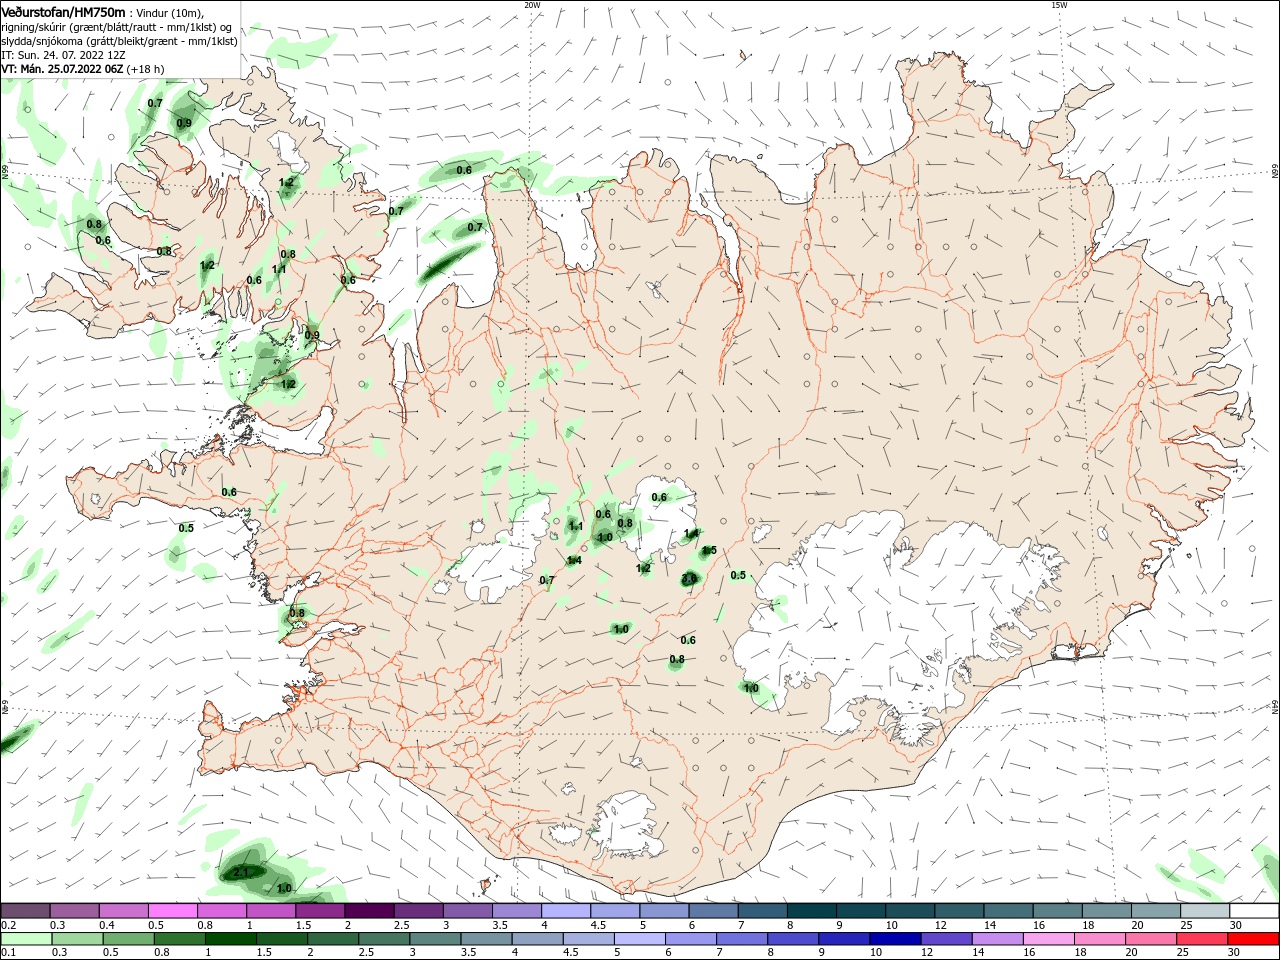This screenshot has height=960, width=1280.
Task: Select the 25 swatch in the lower scale
Action: point(1202,939)
